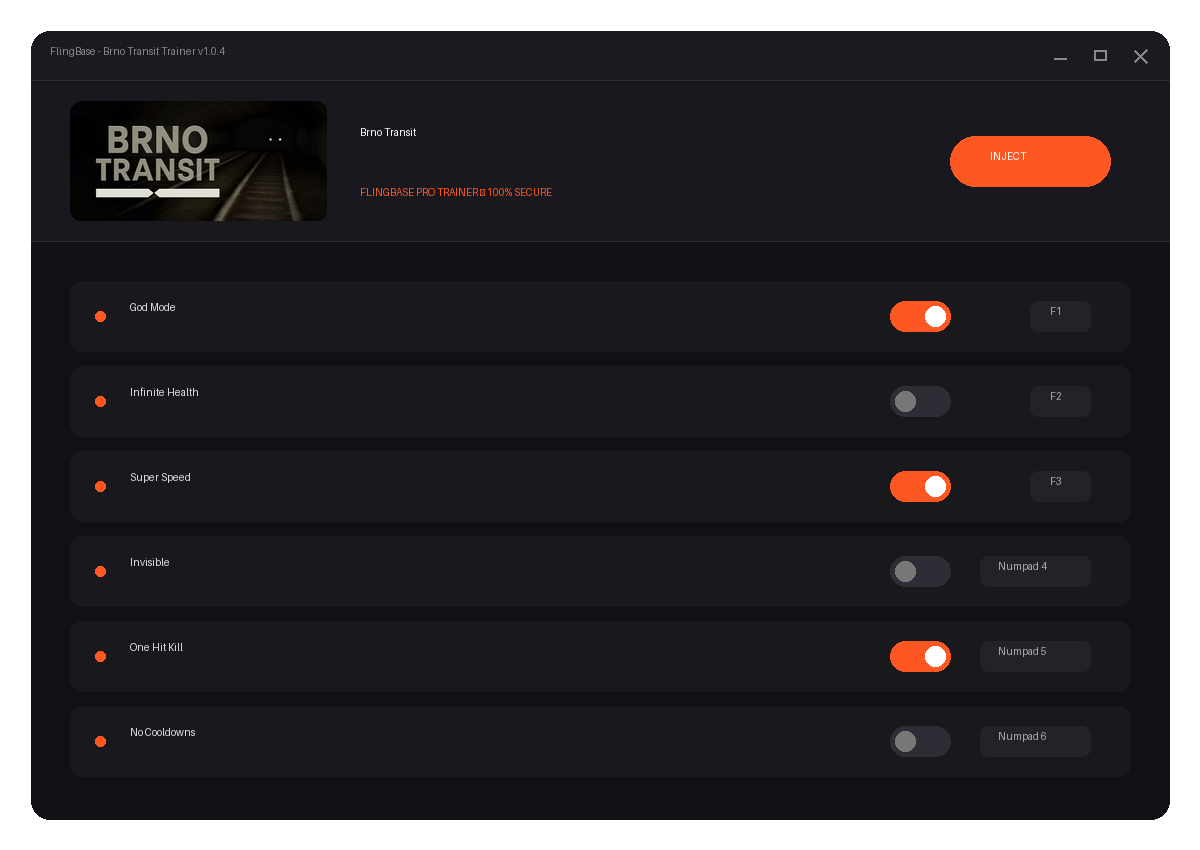This screenshot has height=850, width=1200.
Task: Click the orange dot beside No Cooldowns
Action: point(100,741)
